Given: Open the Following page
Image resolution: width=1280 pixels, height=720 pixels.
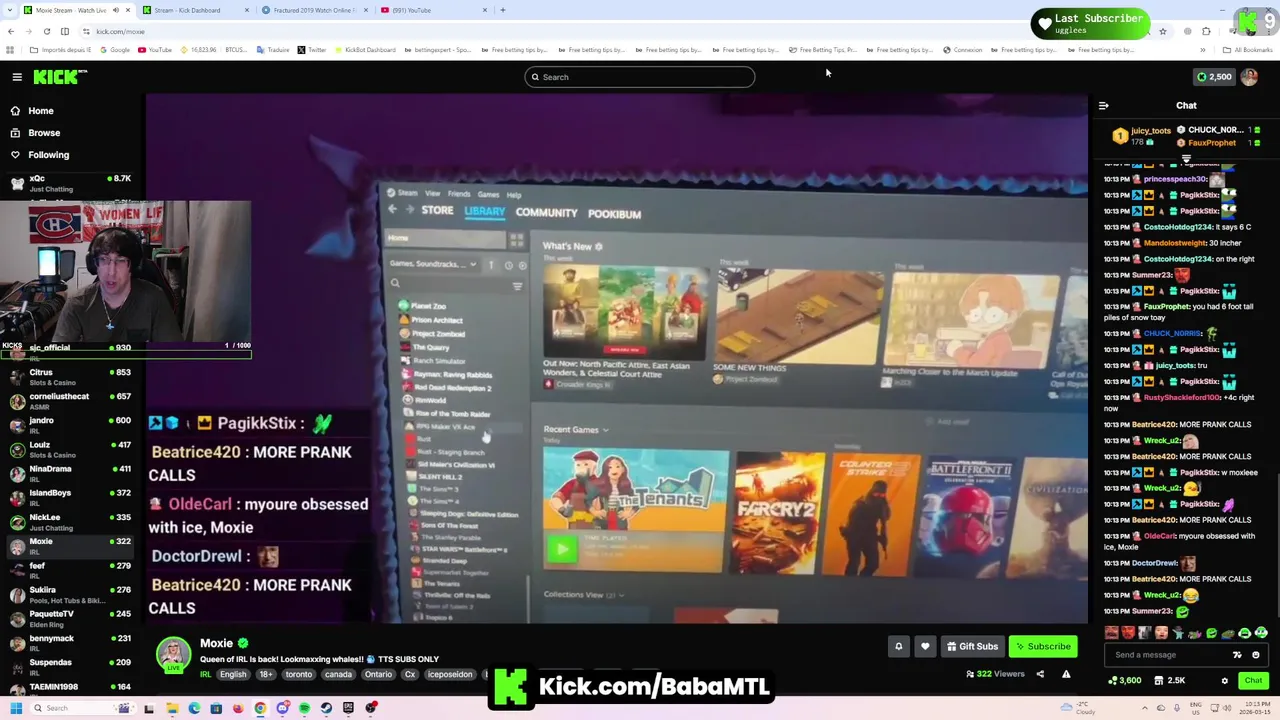Looking at the screenshot, I should (x=48, y=155).
